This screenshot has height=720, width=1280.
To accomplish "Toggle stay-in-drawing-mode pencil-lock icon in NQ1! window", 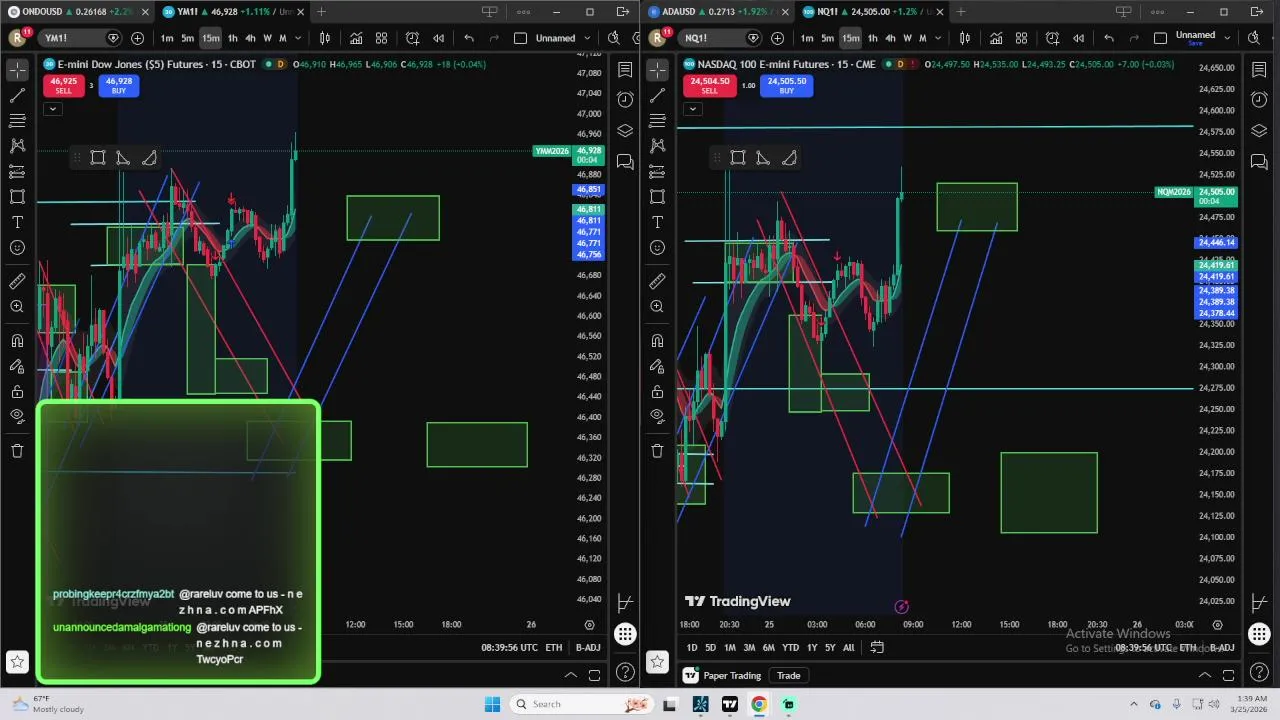I will click(x=657, y=366).
